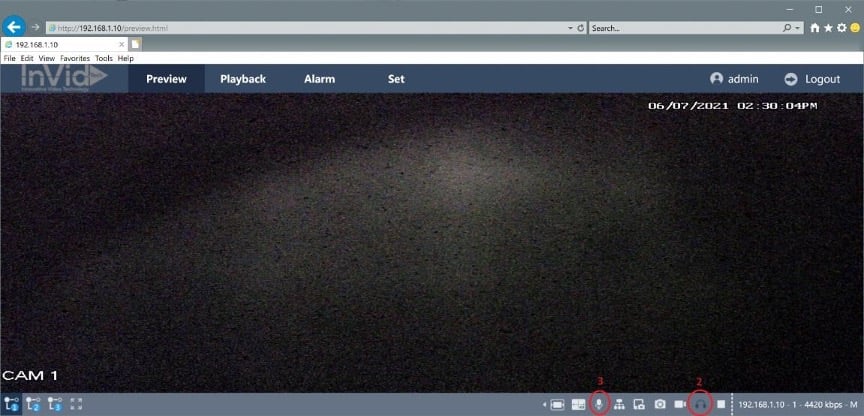Take a snapshot with the camera icon
Viewport: 864px width, 416px height.
659,404
